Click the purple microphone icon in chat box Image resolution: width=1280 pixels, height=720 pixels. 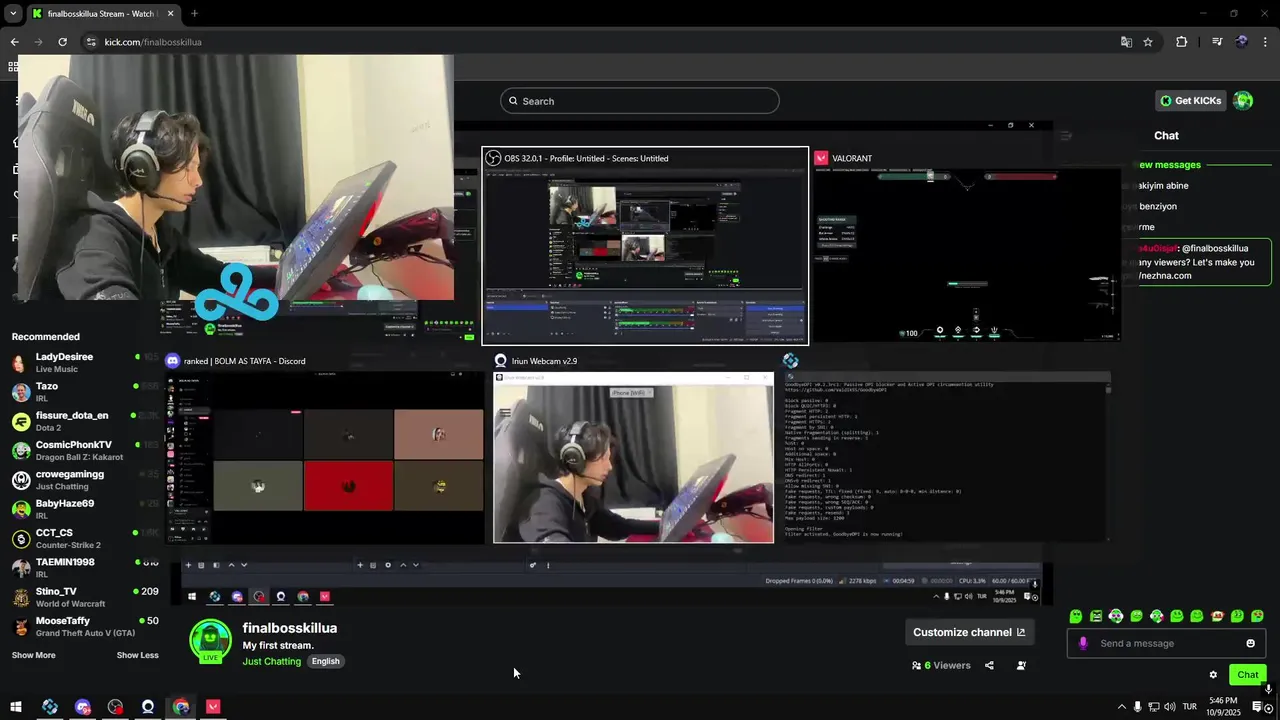click(x=1082, y=643)
